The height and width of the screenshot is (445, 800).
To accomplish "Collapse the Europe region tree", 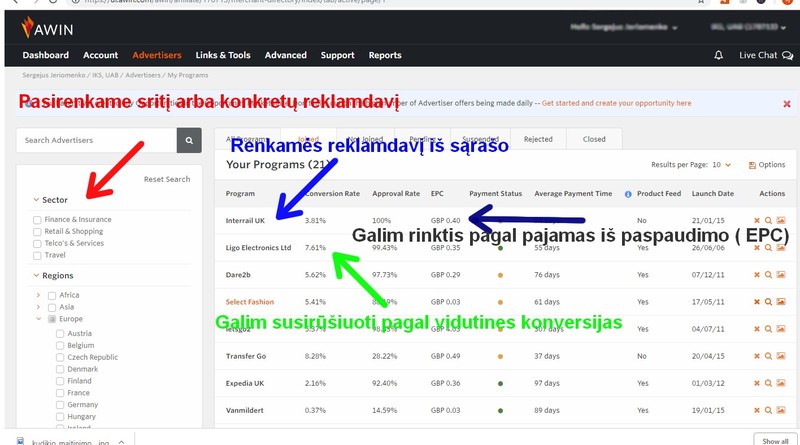I will coord(38,318).
